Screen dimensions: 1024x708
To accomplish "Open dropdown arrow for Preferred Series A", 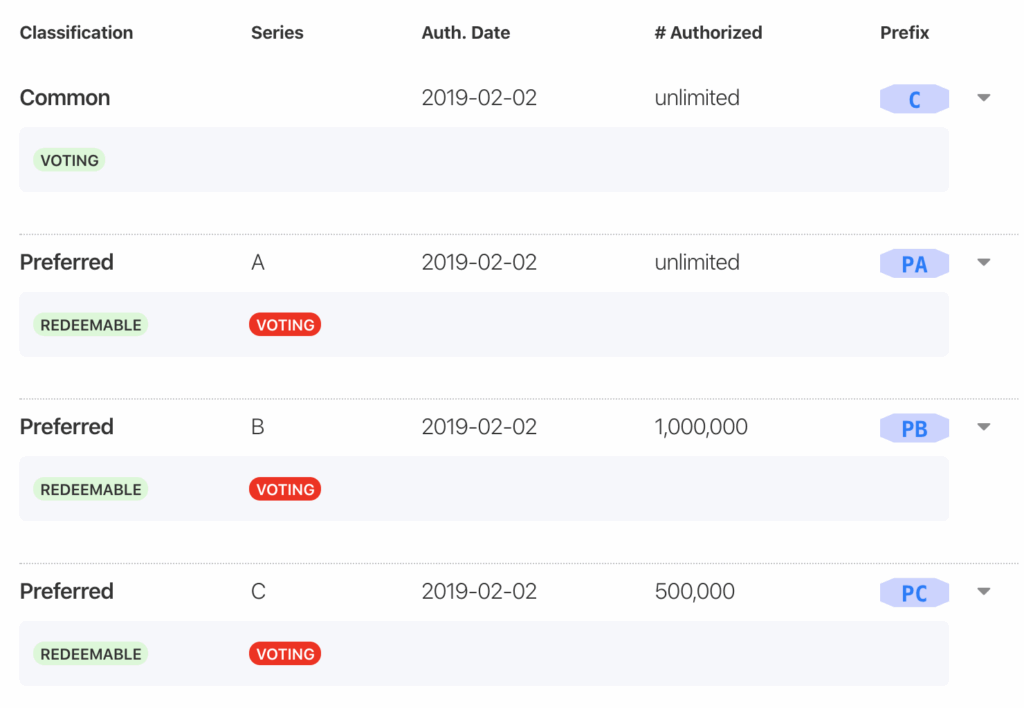I will [983, 262].
